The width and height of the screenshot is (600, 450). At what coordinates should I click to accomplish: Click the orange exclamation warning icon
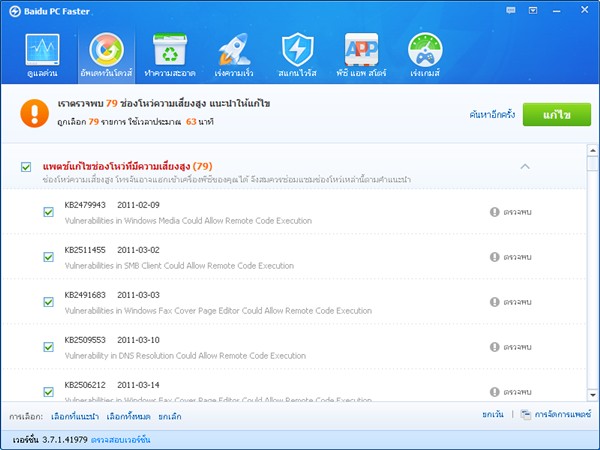pyautogui.click(x=34, y=113)
